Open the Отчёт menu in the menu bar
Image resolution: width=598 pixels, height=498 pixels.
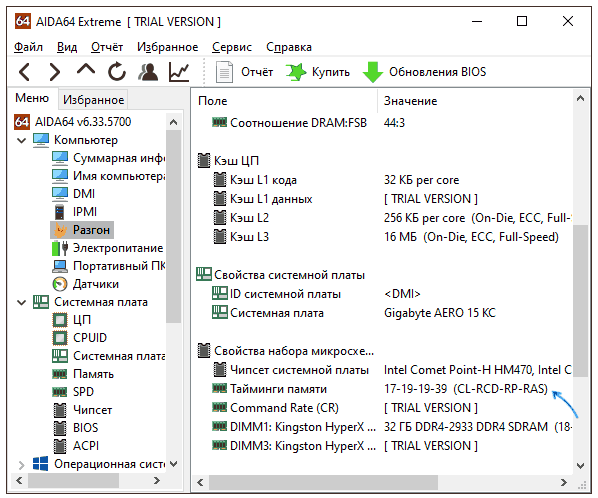(107, 47)
